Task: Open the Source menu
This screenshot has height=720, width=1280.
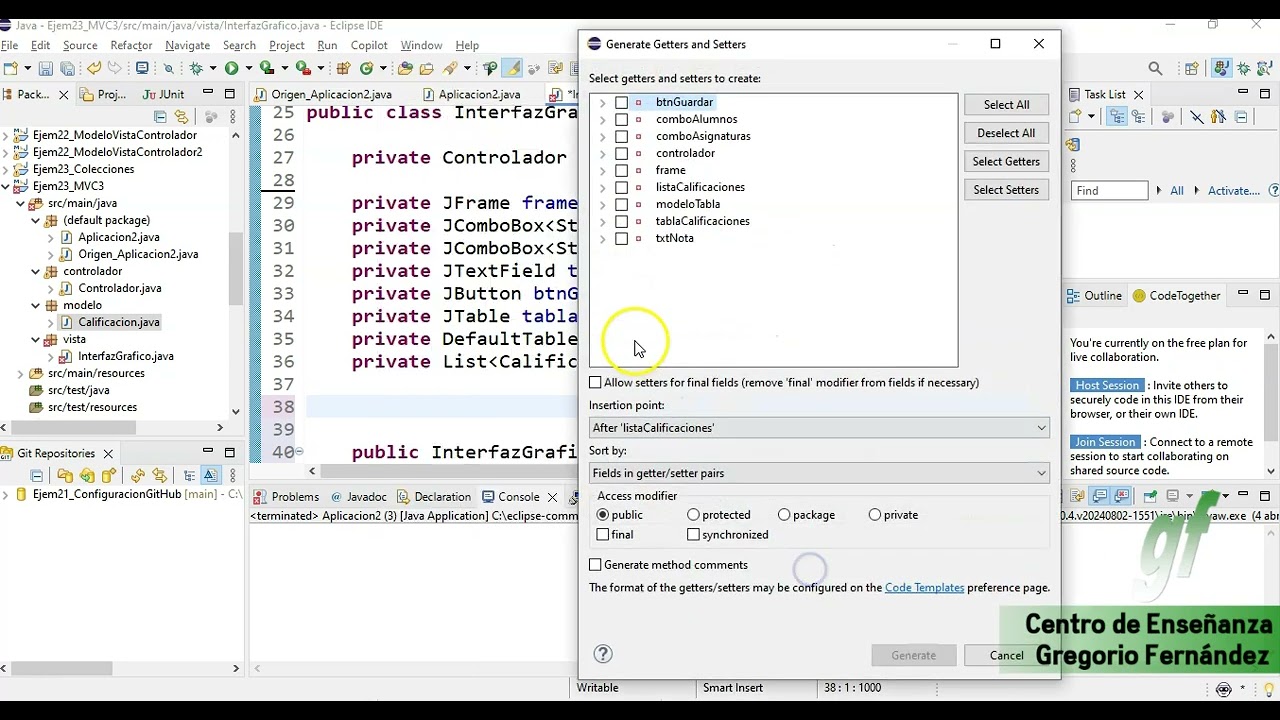Action: point(80,45)
